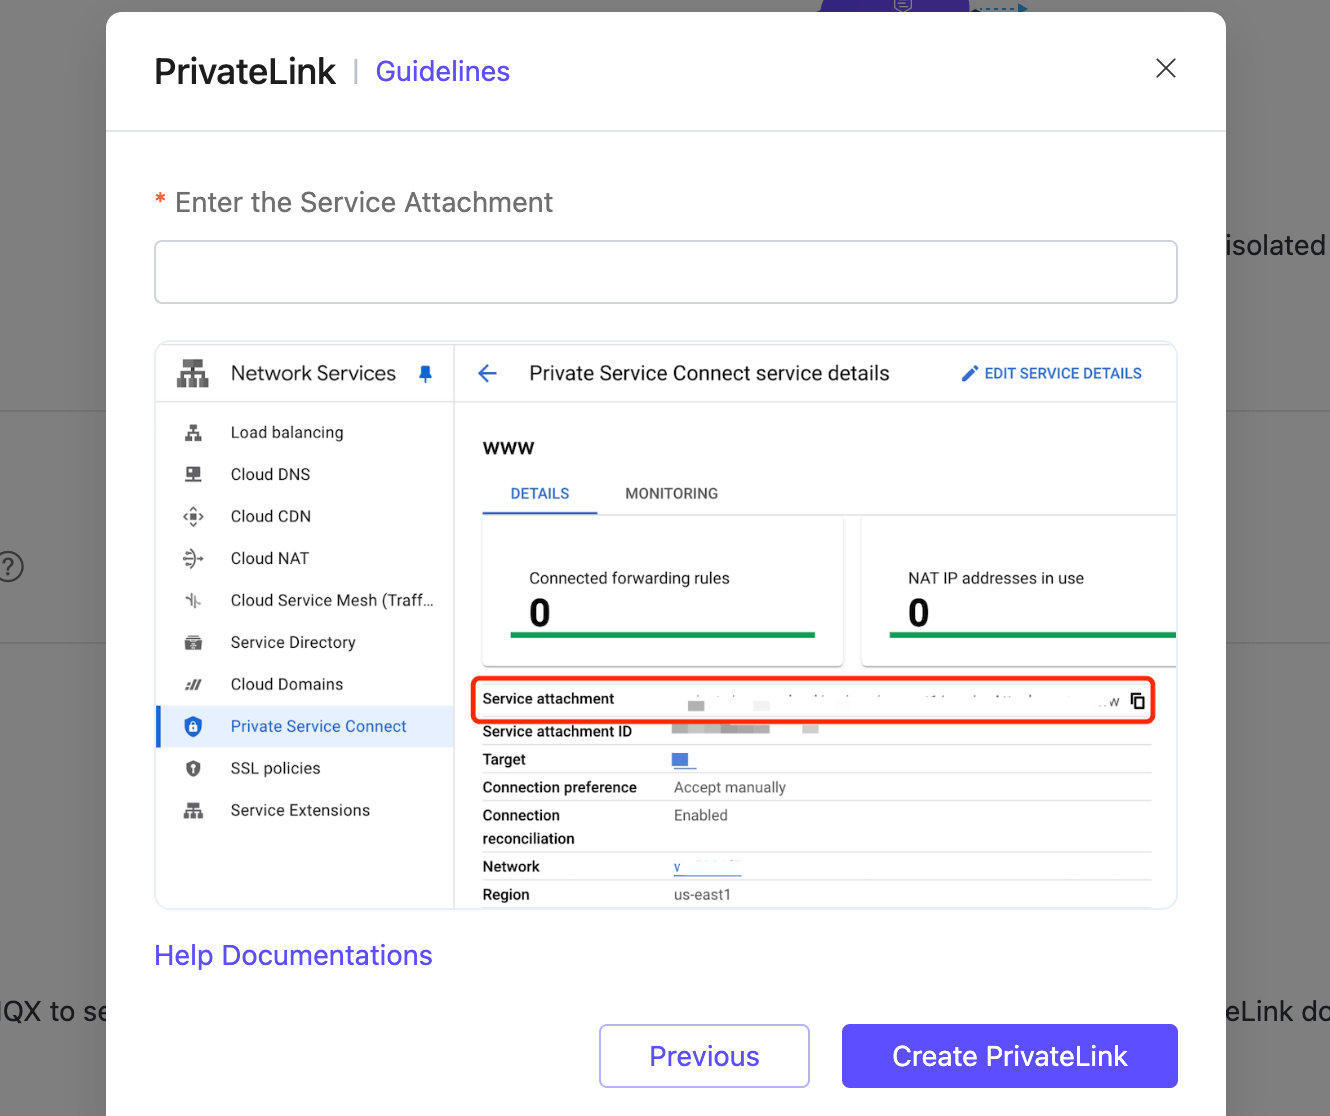Click the back arrow to service list
The height and width of the screenshot is (1116, 1330).
tap(487, 373)
